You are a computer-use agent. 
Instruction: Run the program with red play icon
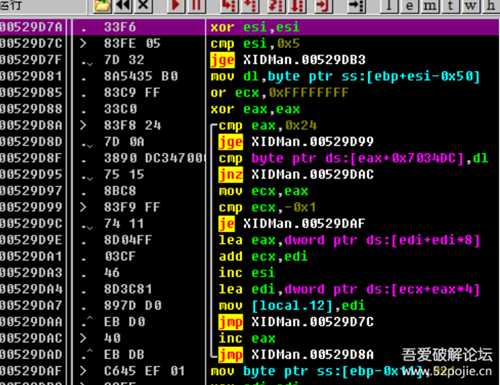coord(176,6)
